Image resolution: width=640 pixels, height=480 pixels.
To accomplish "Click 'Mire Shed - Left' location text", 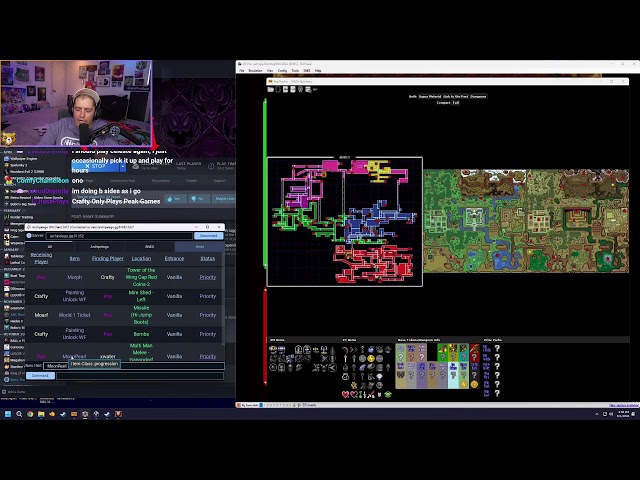I will (x=141, y=296).
